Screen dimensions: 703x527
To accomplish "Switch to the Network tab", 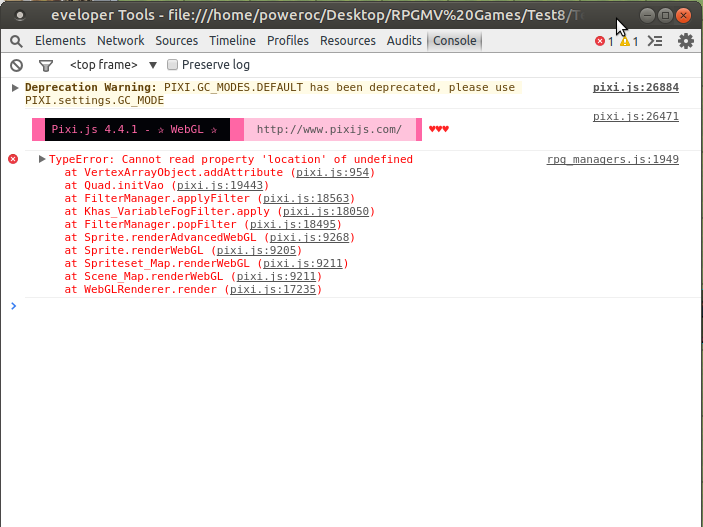I will [x=120, y=41].
